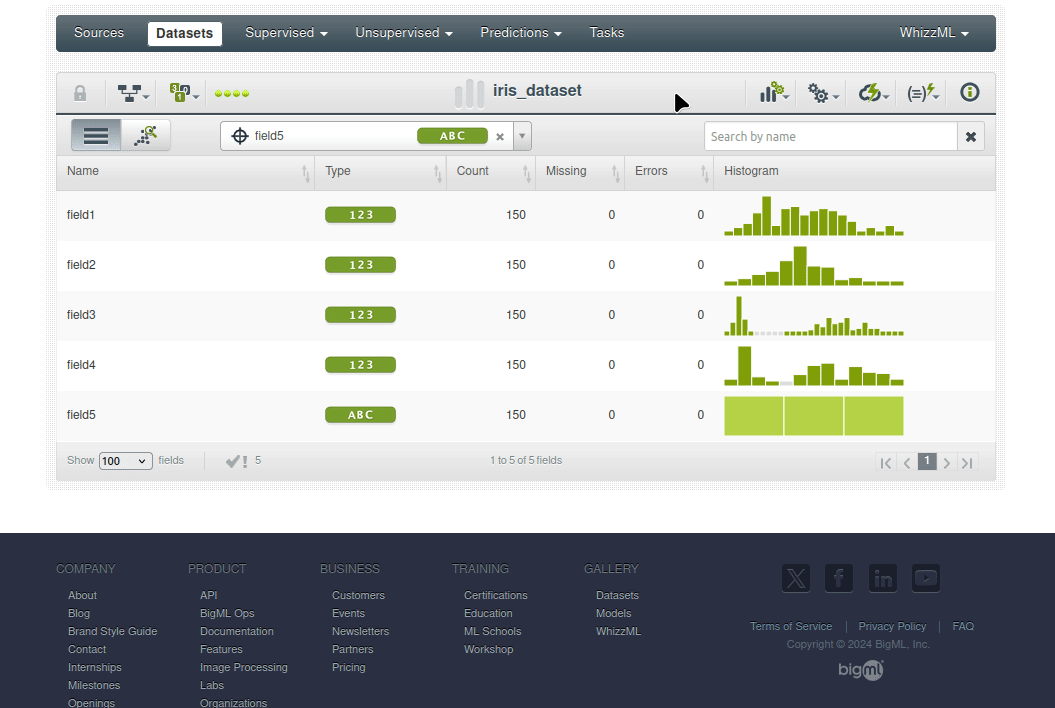Open the Supervised menu
Screen dimensions: 1055x708
(286, 33)
